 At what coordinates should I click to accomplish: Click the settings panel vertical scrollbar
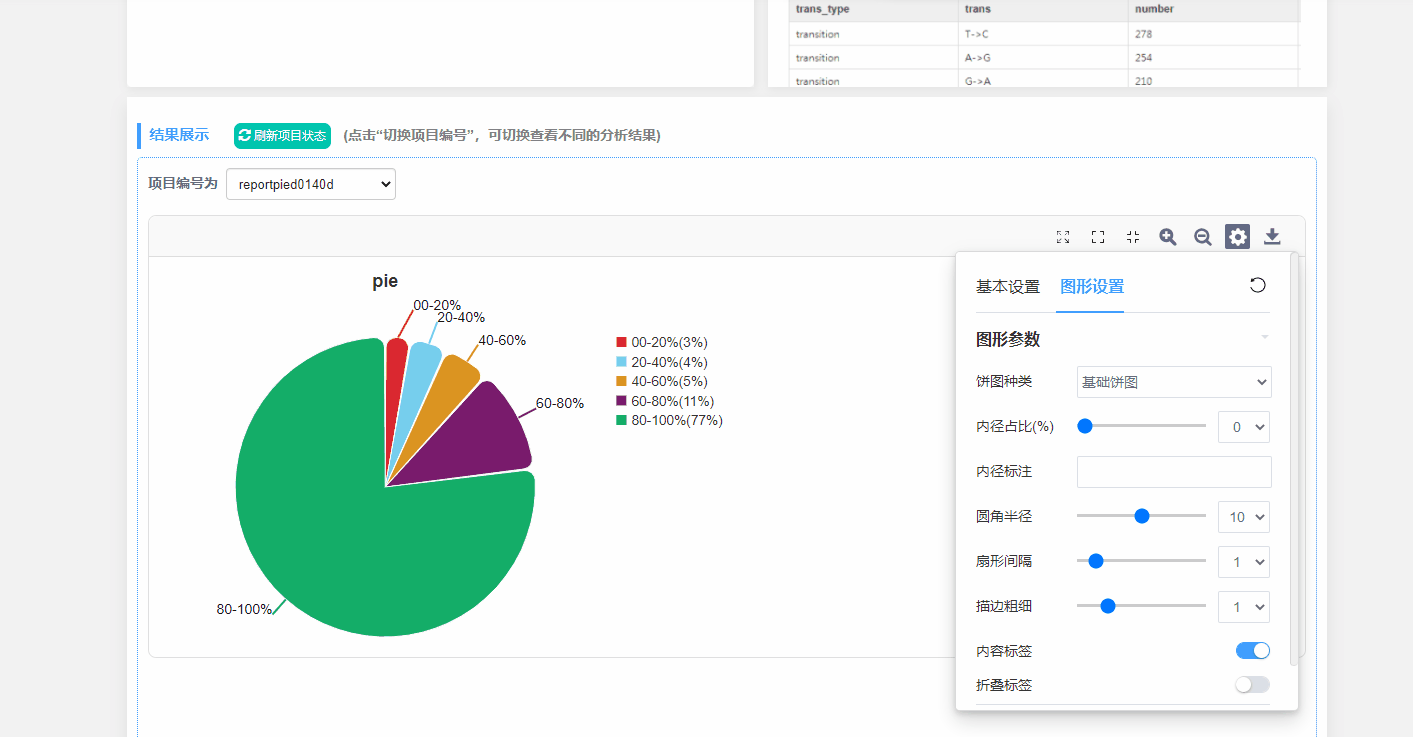1294,460
